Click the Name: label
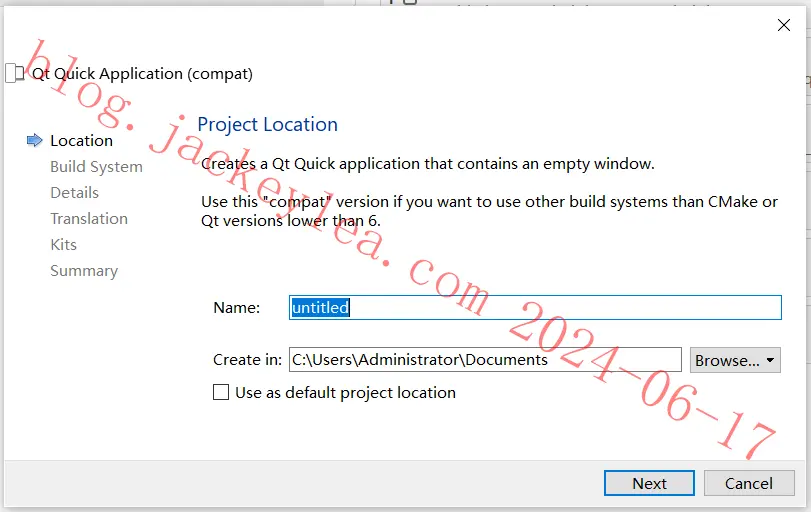Screen dimensions: 811x512 [x=237, y=308]
